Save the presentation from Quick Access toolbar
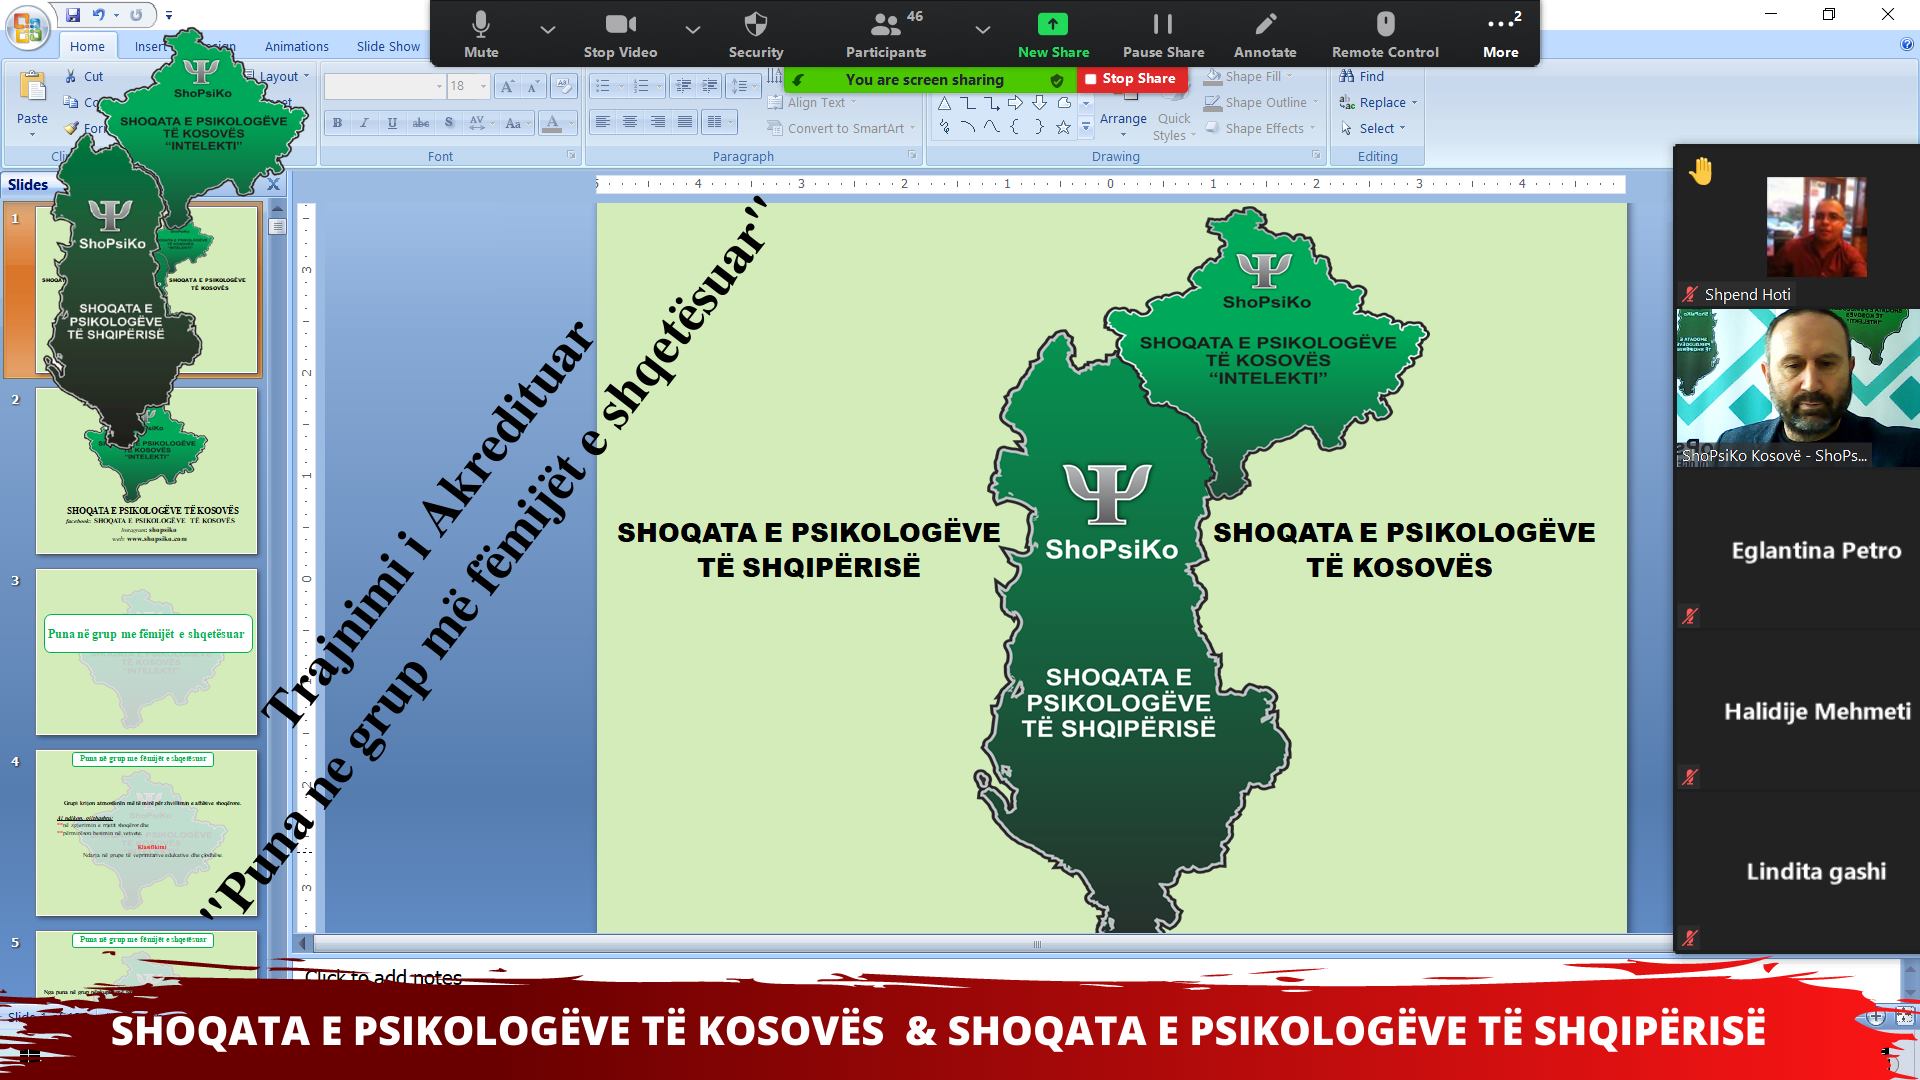 click(x=73, y=15)
